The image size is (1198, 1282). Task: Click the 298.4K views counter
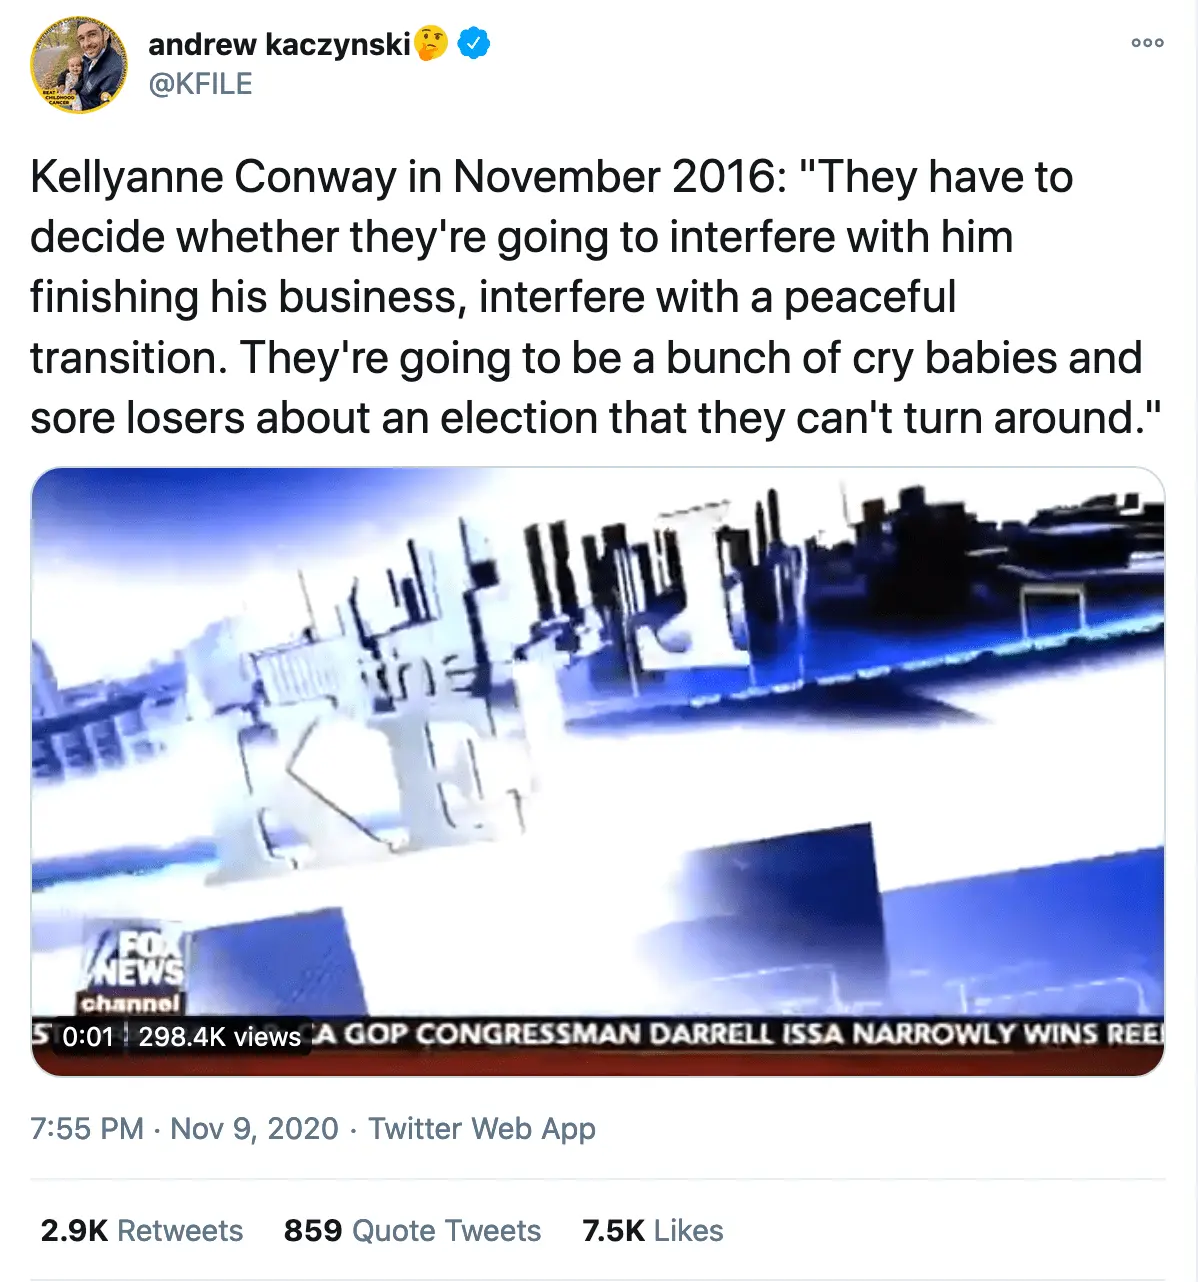(x=219, y=1037)
